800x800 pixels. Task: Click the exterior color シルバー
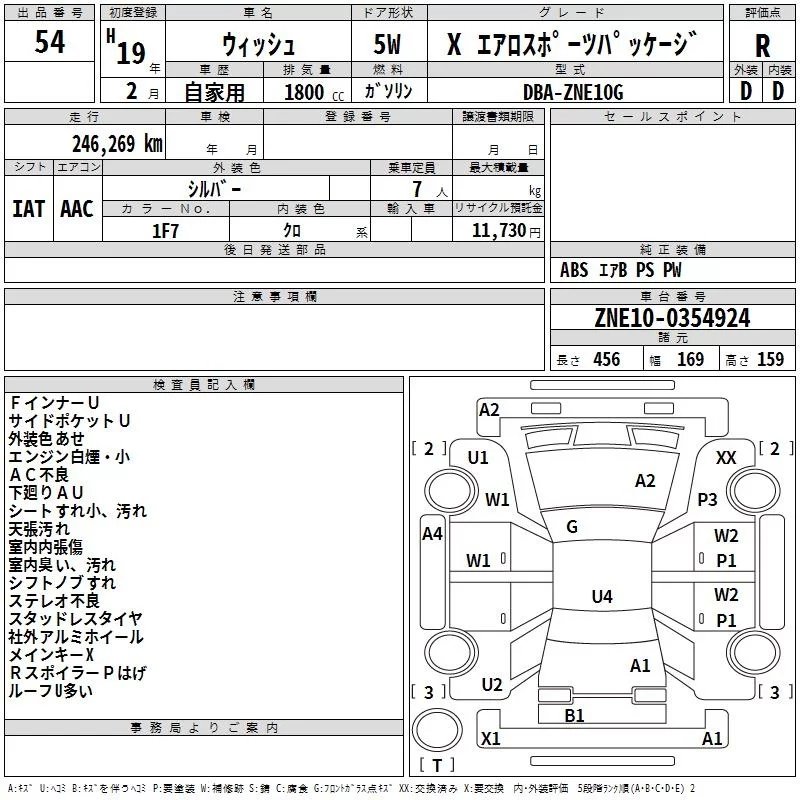[214, 189]
